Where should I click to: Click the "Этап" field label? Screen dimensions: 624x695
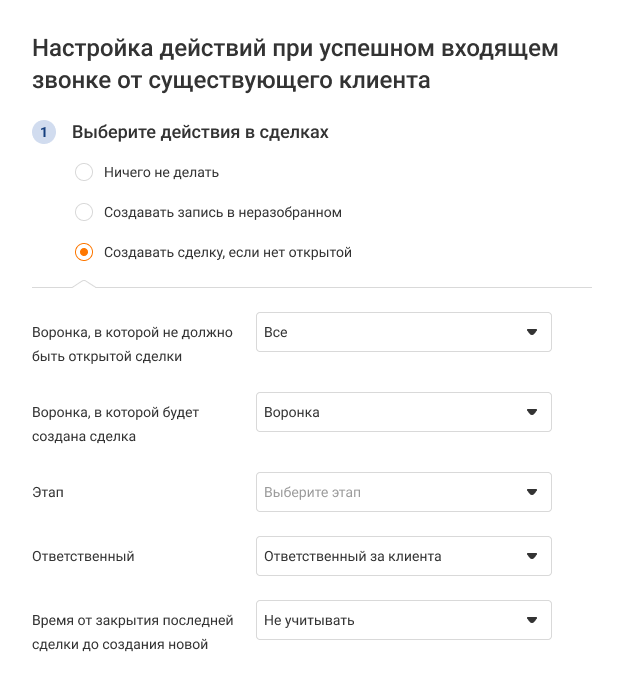pos(48,493)
